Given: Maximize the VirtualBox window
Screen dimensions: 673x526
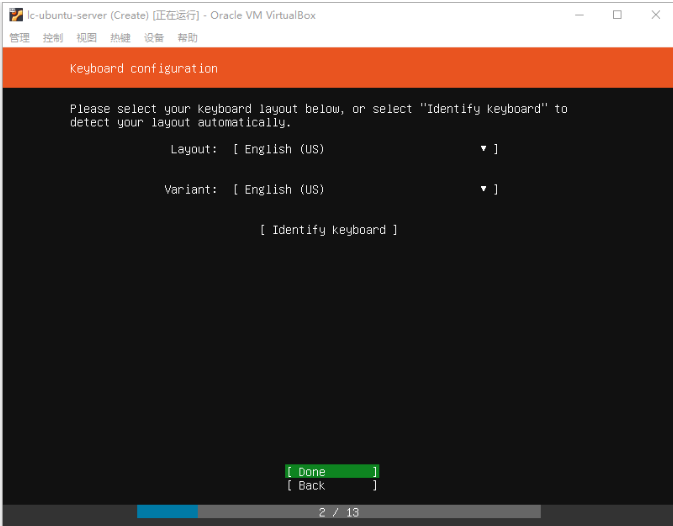Looking at the screenshot, I should [617, 15].
